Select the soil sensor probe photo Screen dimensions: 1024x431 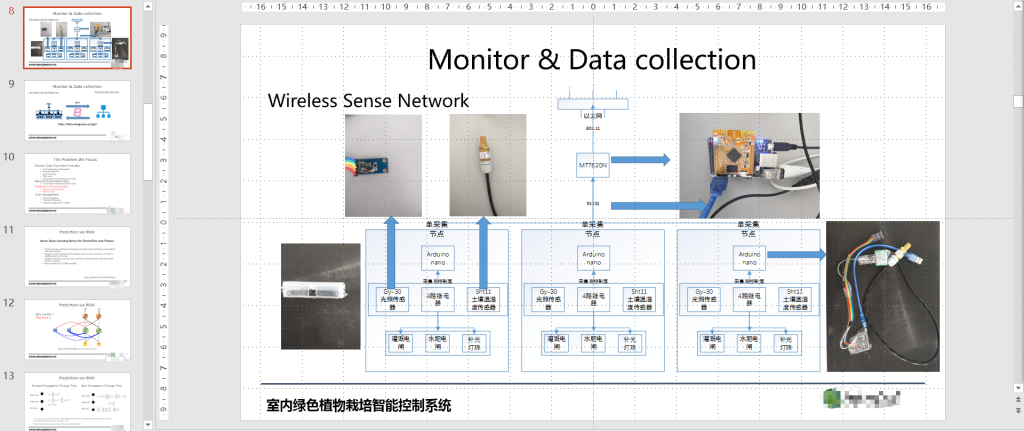(488, 165)
